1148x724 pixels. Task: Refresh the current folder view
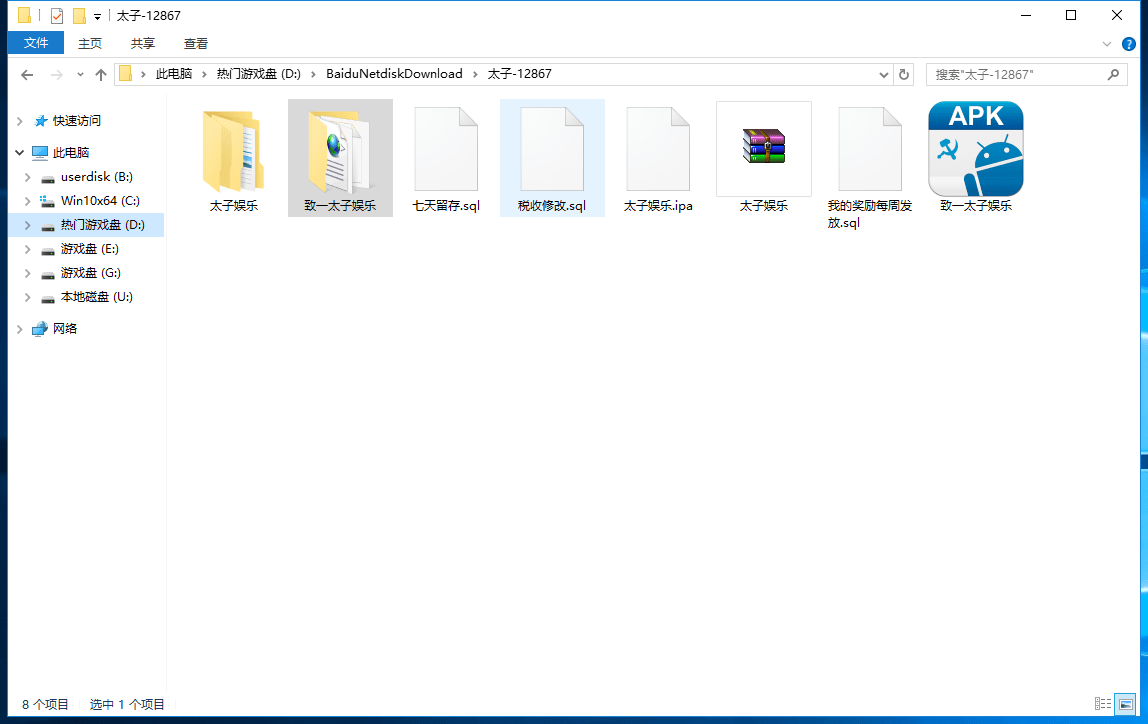(x=904, y=74)
